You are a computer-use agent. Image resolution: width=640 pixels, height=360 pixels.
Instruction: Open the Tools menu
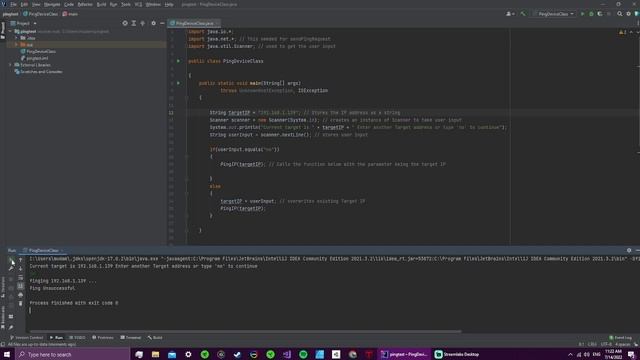pos(126,4)
